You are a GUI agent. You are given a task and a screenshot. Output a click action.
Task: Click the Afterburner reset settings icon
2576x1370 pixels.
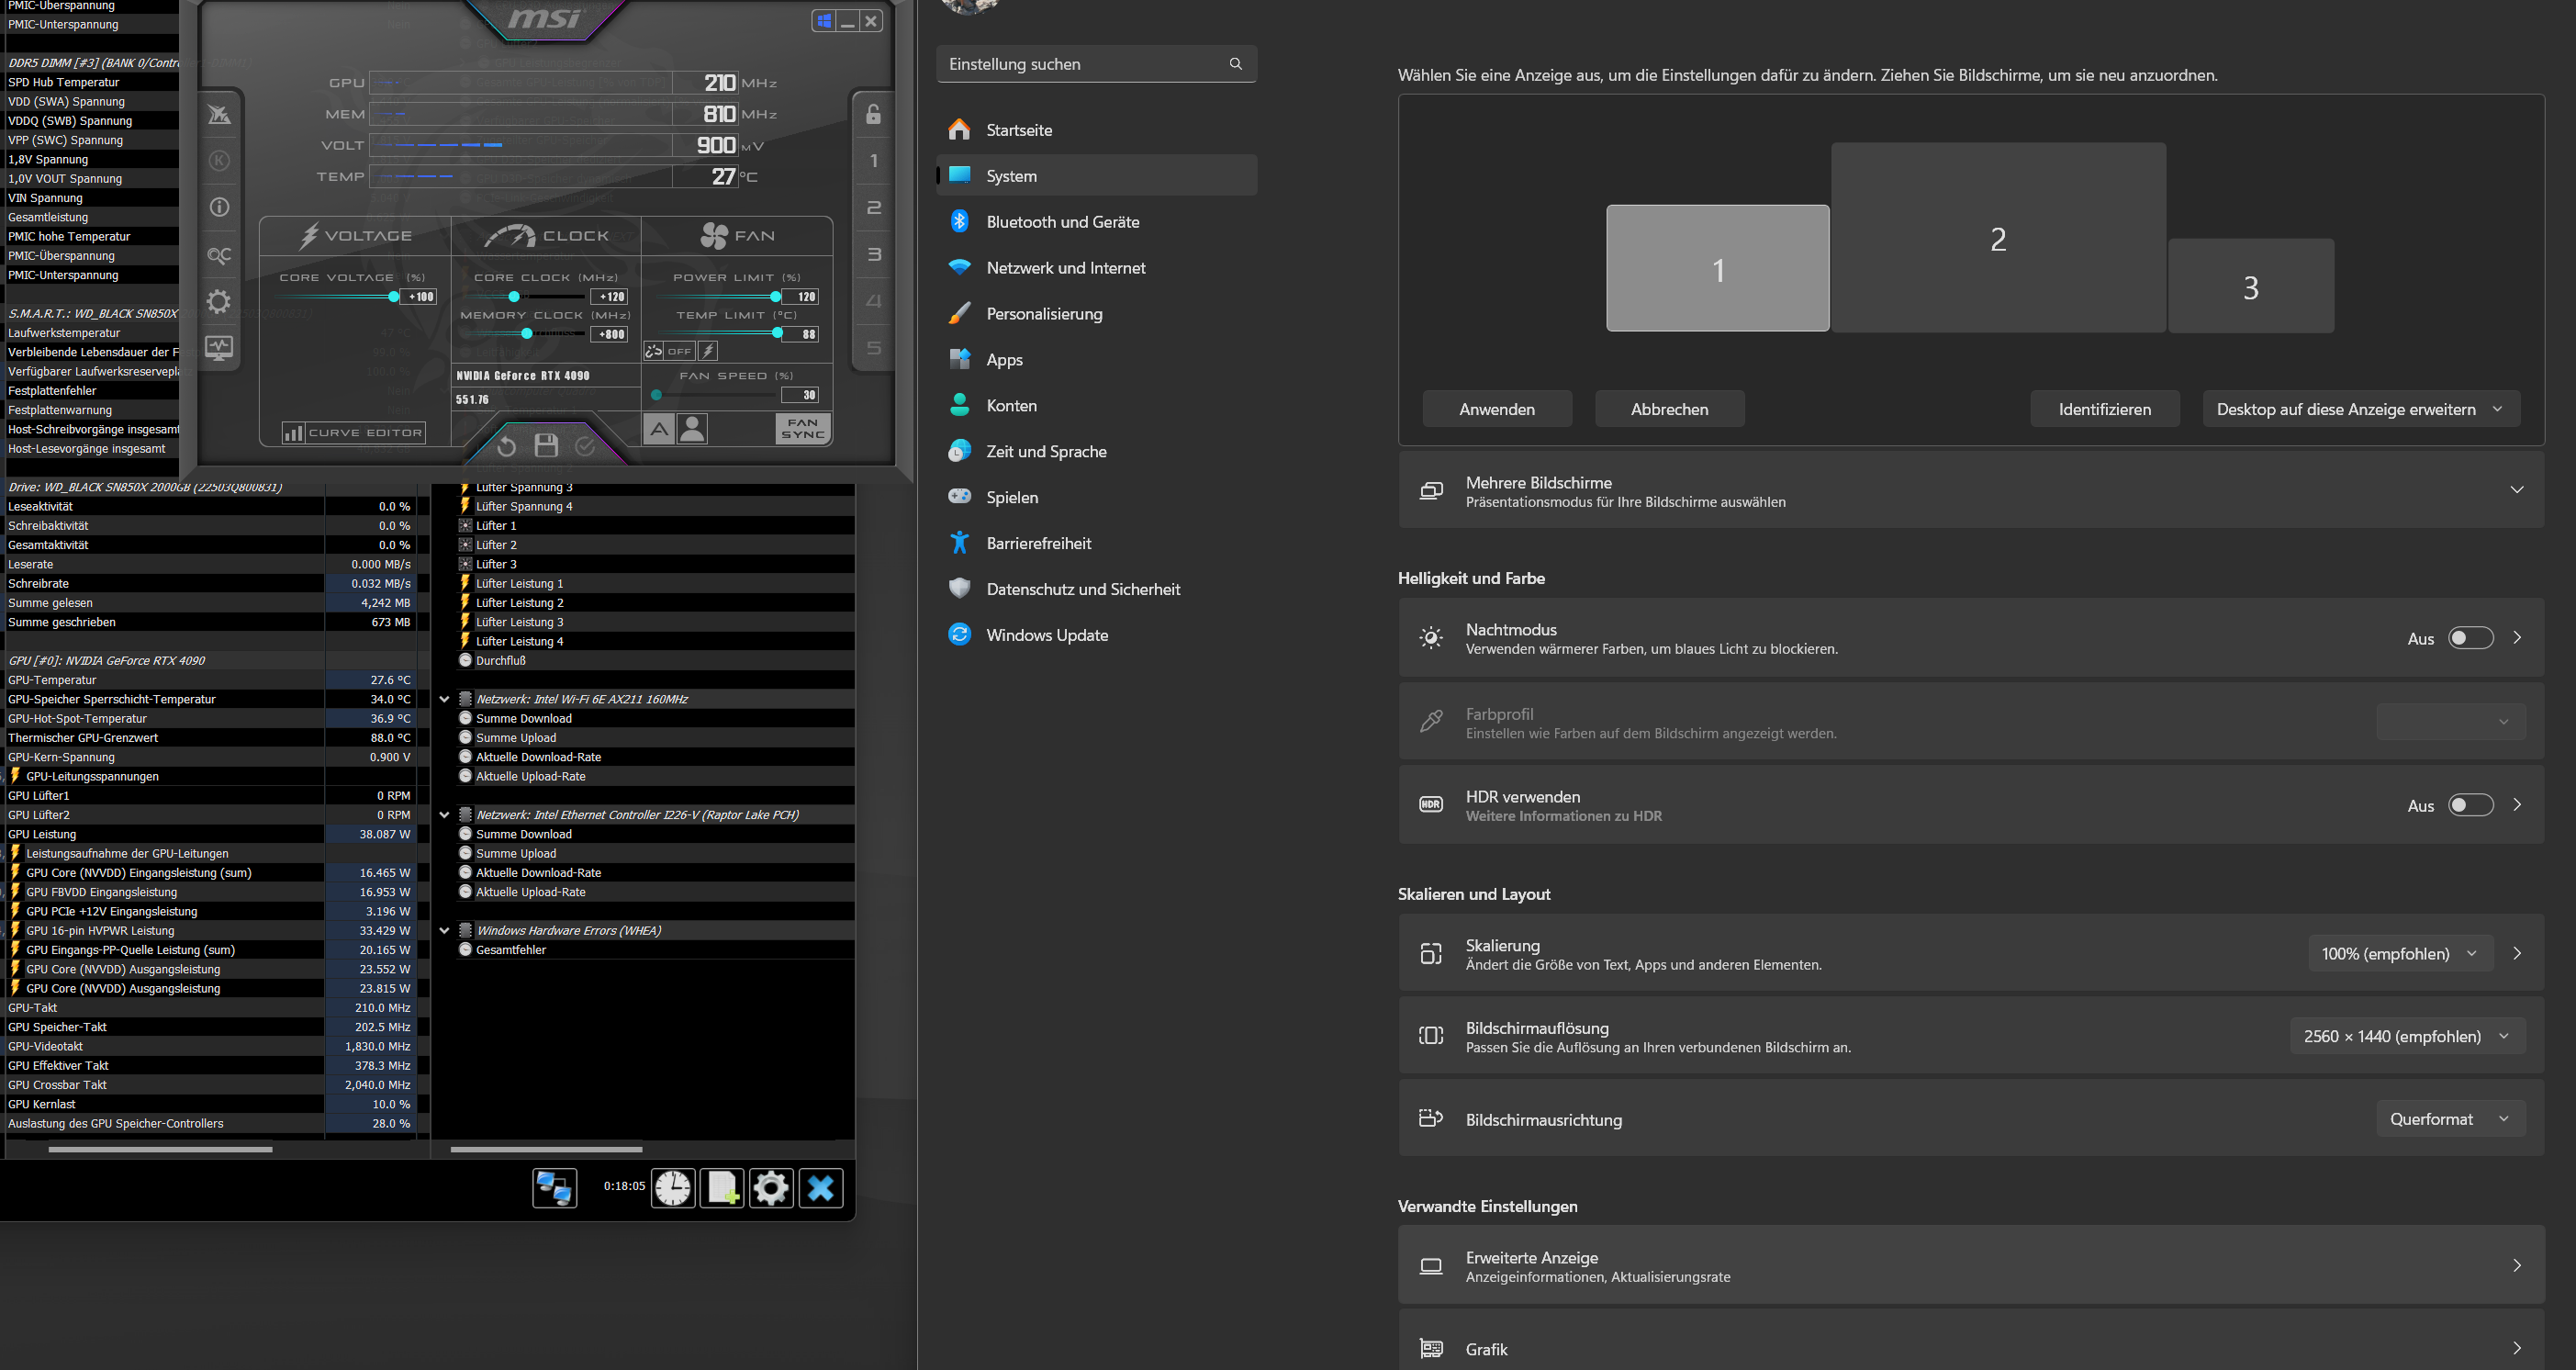coord(507,446)
